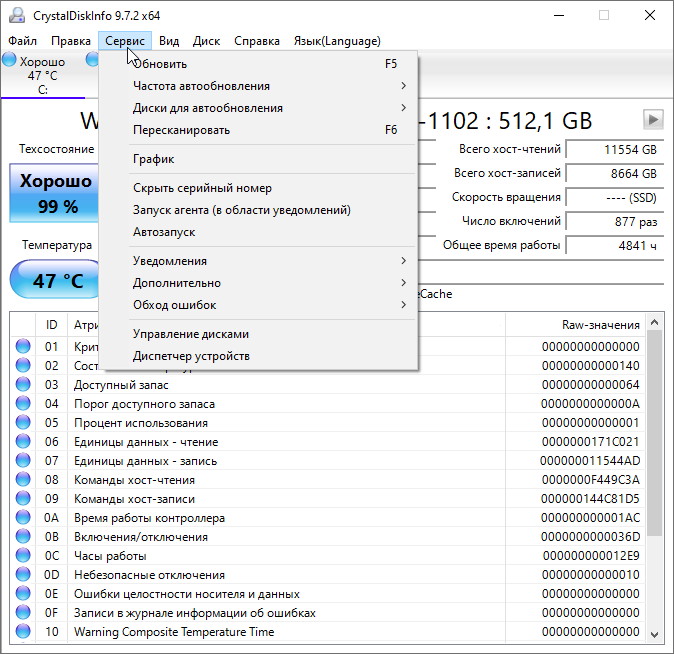This screenshot has width=674, height=654.
Task: Expand Диски для автообновления submenu
Action: pos(258,108)
